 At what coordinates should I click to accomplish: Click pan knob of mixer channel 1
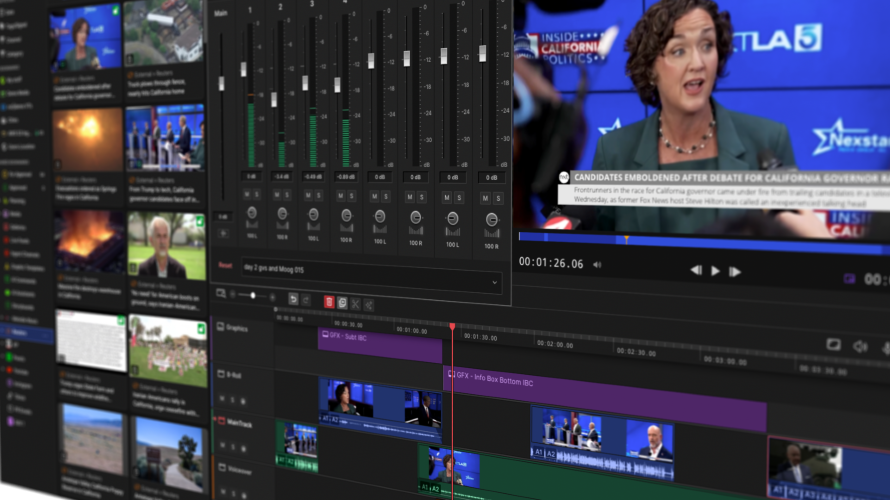(251, 213)
